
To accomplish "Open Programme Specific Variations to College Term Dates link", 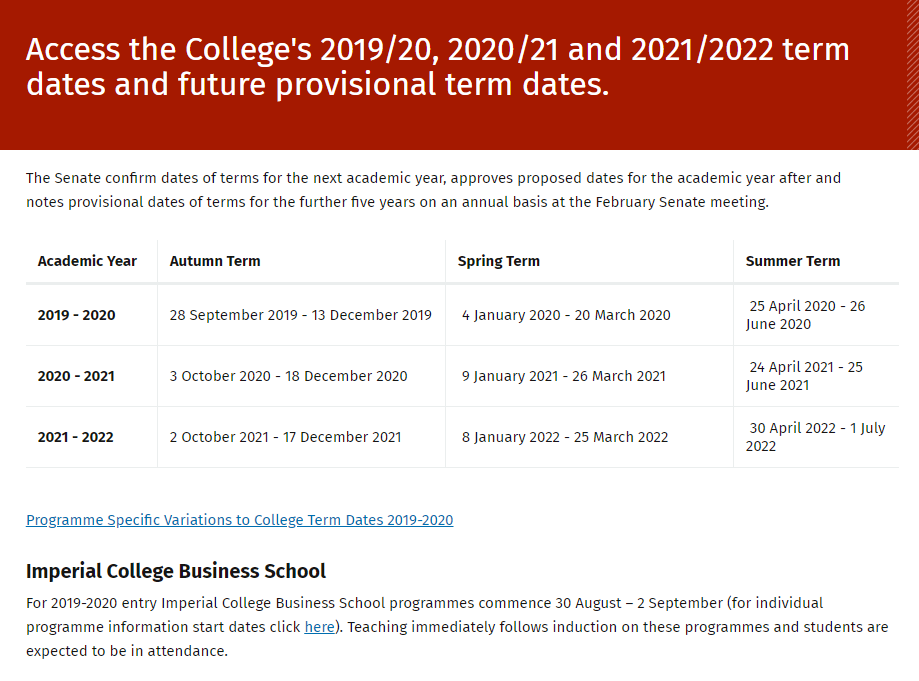I will coord(239,520).
